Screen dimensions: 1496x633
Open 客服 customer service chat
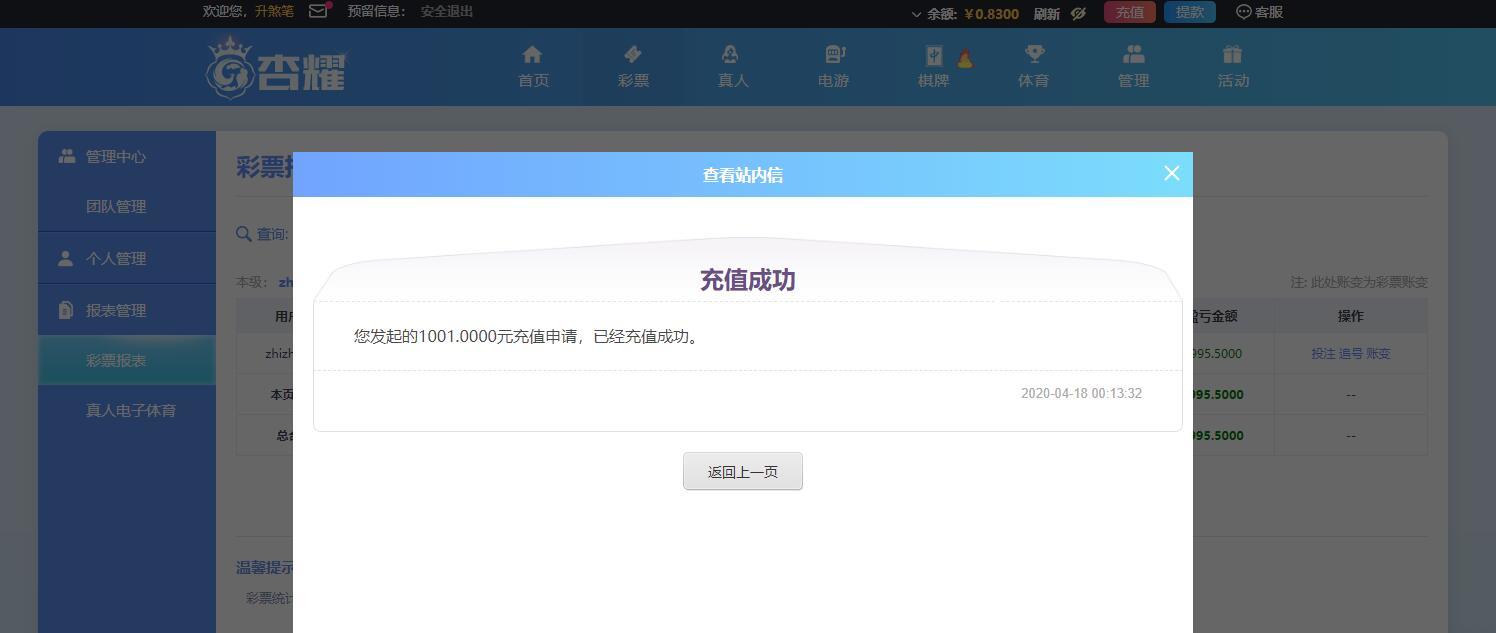click(x=1260, y=12)
